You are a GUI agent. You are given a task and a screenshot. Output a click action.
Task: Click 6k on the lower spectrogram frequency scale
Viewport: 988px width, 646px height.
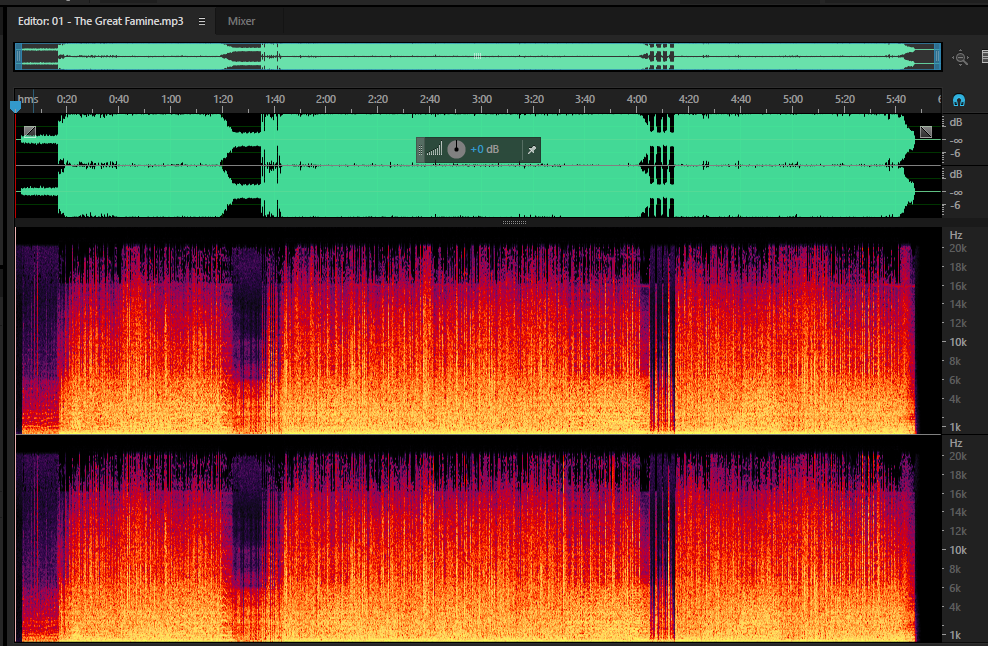click(x=955, y=588)
